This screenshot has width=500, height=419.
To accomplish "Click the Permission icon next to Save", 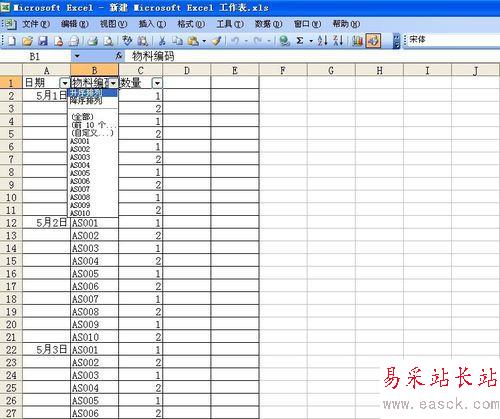I will click(x=59, y=41).
